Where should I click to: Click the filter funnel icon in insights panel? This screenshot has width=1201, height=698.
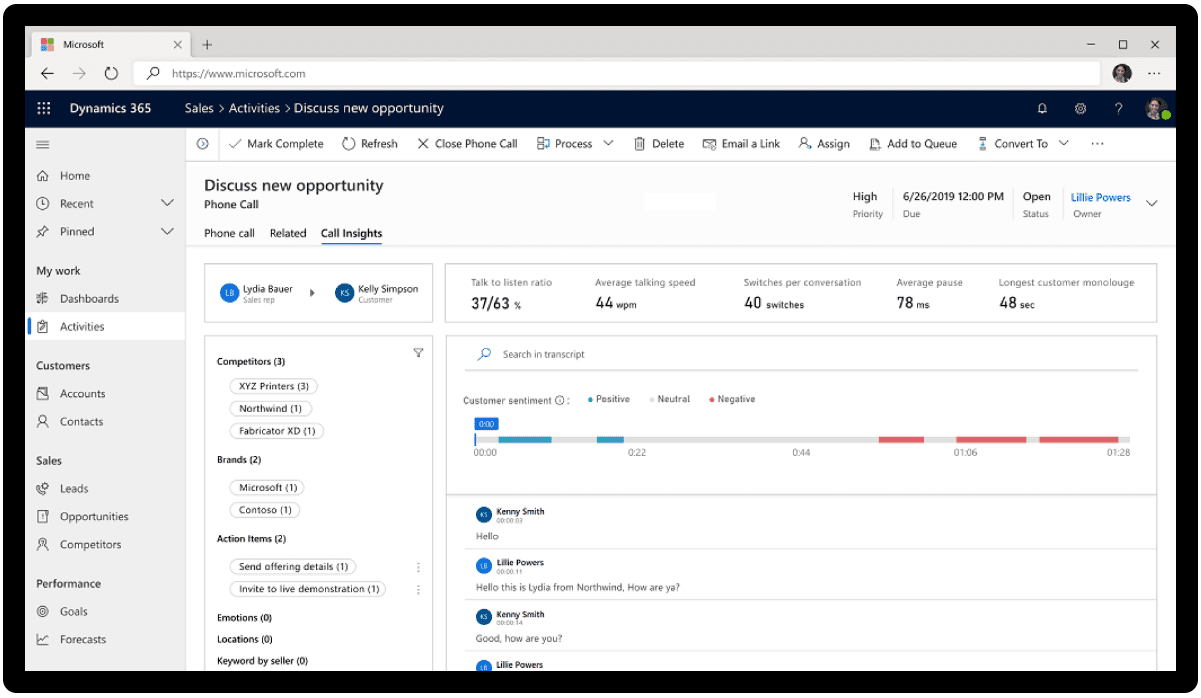(x=418, y=352)
